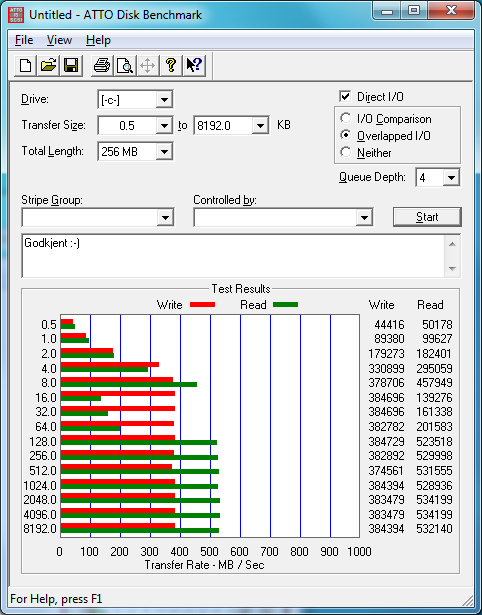Click the ATTO application icon in title bar
This screenshot has width=482, height=615.
16,15
